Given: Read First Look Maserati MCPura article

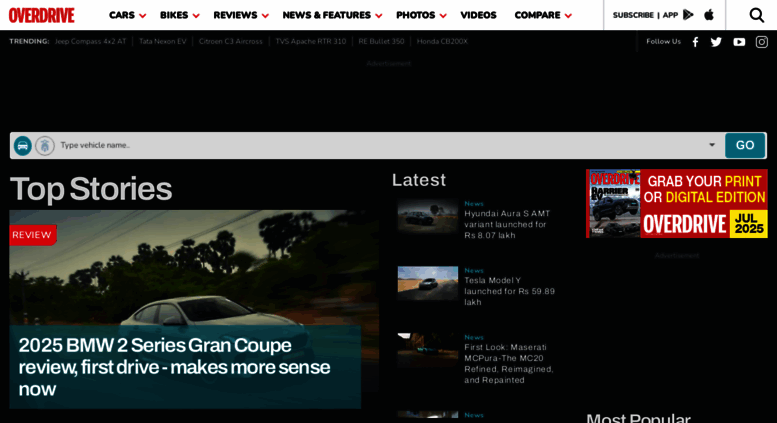Looking at the screenshot, I should (x=509, y=364).
